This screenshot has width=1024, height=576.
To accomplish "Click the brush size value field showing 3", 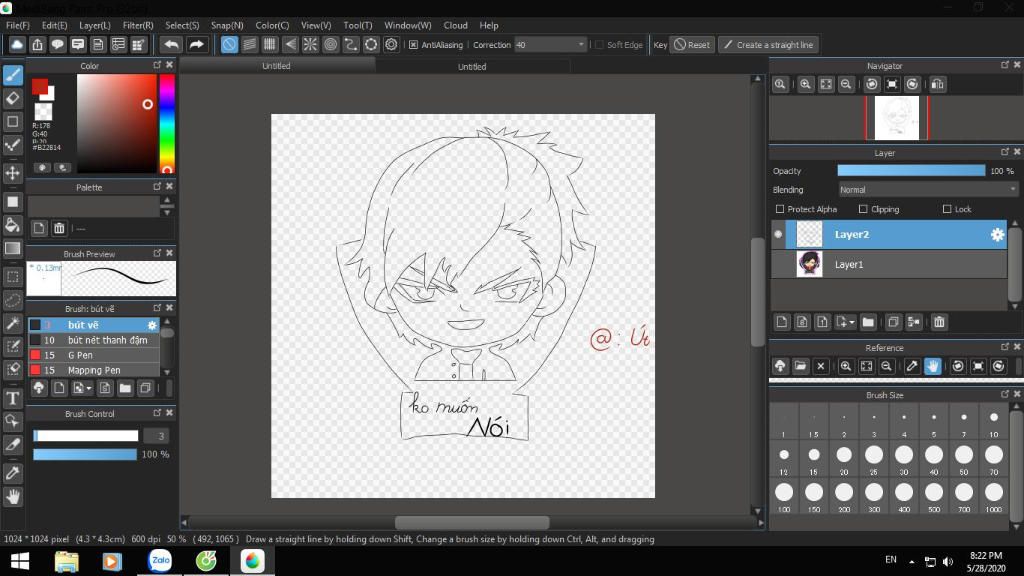I will pyautogui.click(x=157, y=436).
